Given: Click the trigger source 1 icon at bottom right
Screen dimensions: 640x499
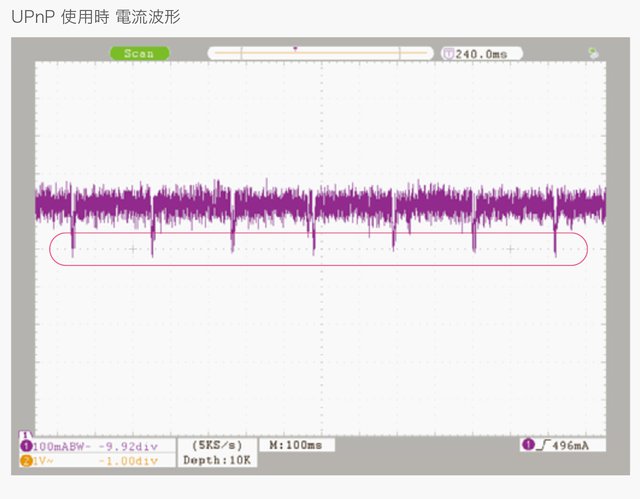Looking at the screenshot, I should coord(527,444).
